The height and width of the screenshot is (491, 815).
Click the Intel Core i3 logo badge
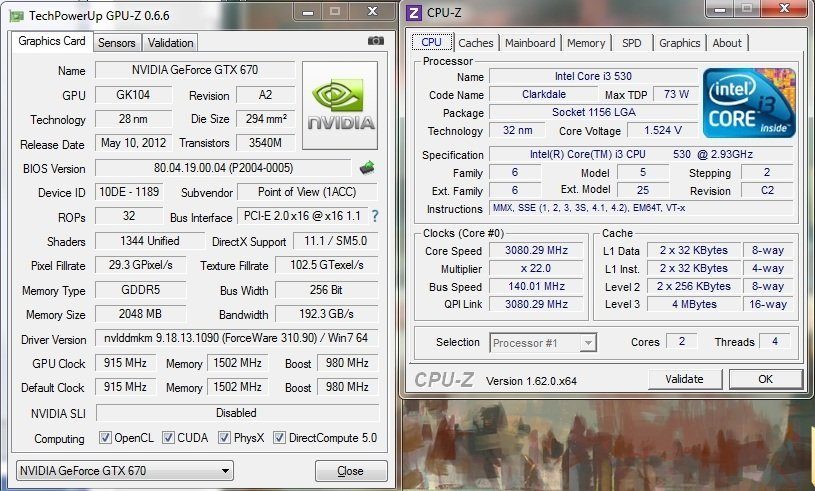point(749,102)
